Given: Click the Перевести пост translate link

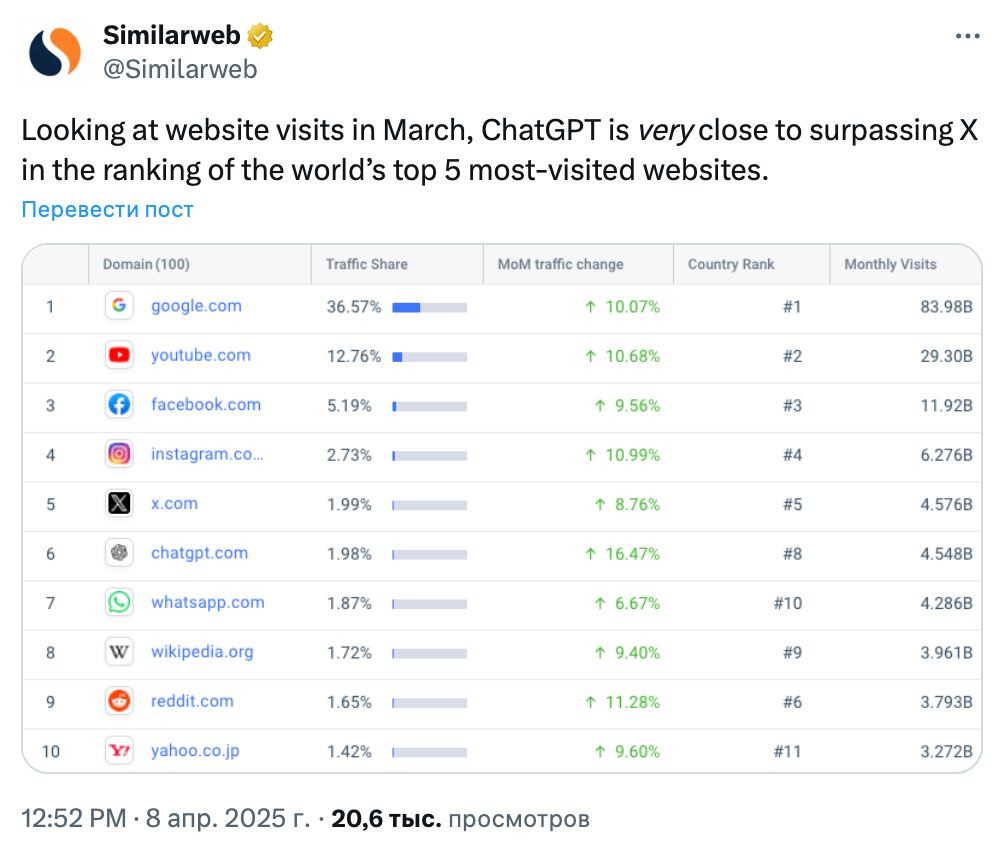Looking at the screenshot, I should pyautogui.click(x=107, y=210).
